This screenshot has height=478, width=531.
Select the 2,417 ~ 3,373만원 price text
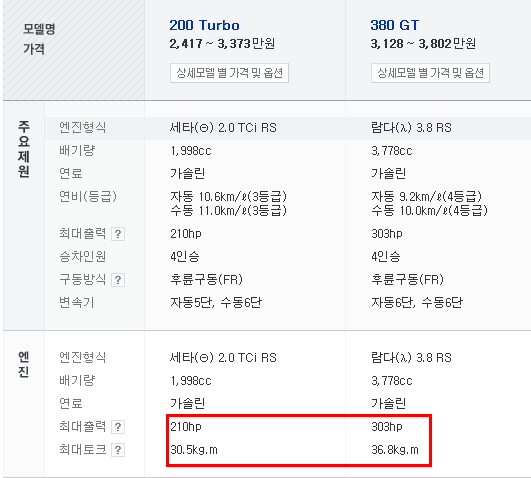222,44
